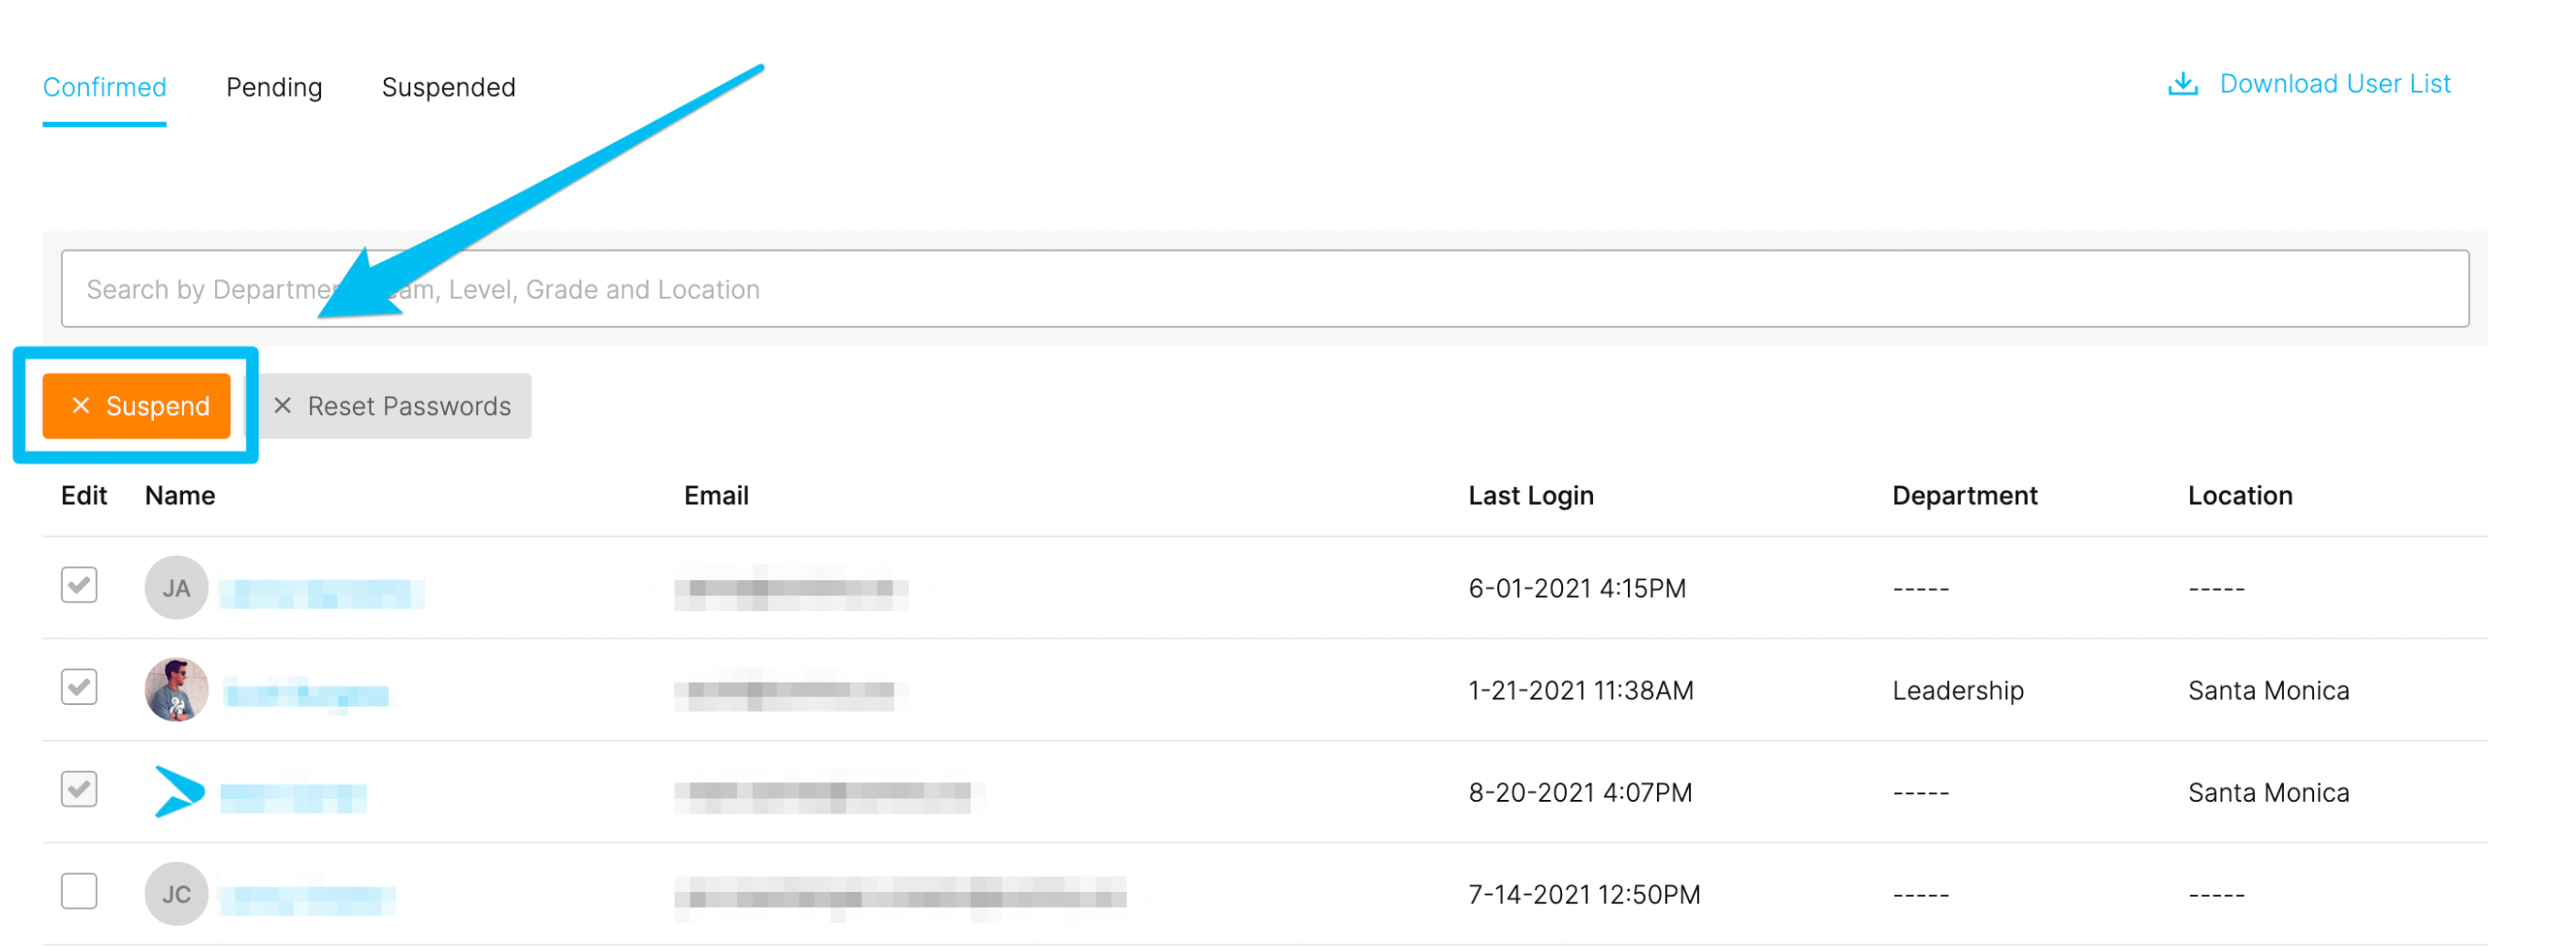Click the X icon on the Suspend button
2576x952 pixels.
tap(81, 406)
